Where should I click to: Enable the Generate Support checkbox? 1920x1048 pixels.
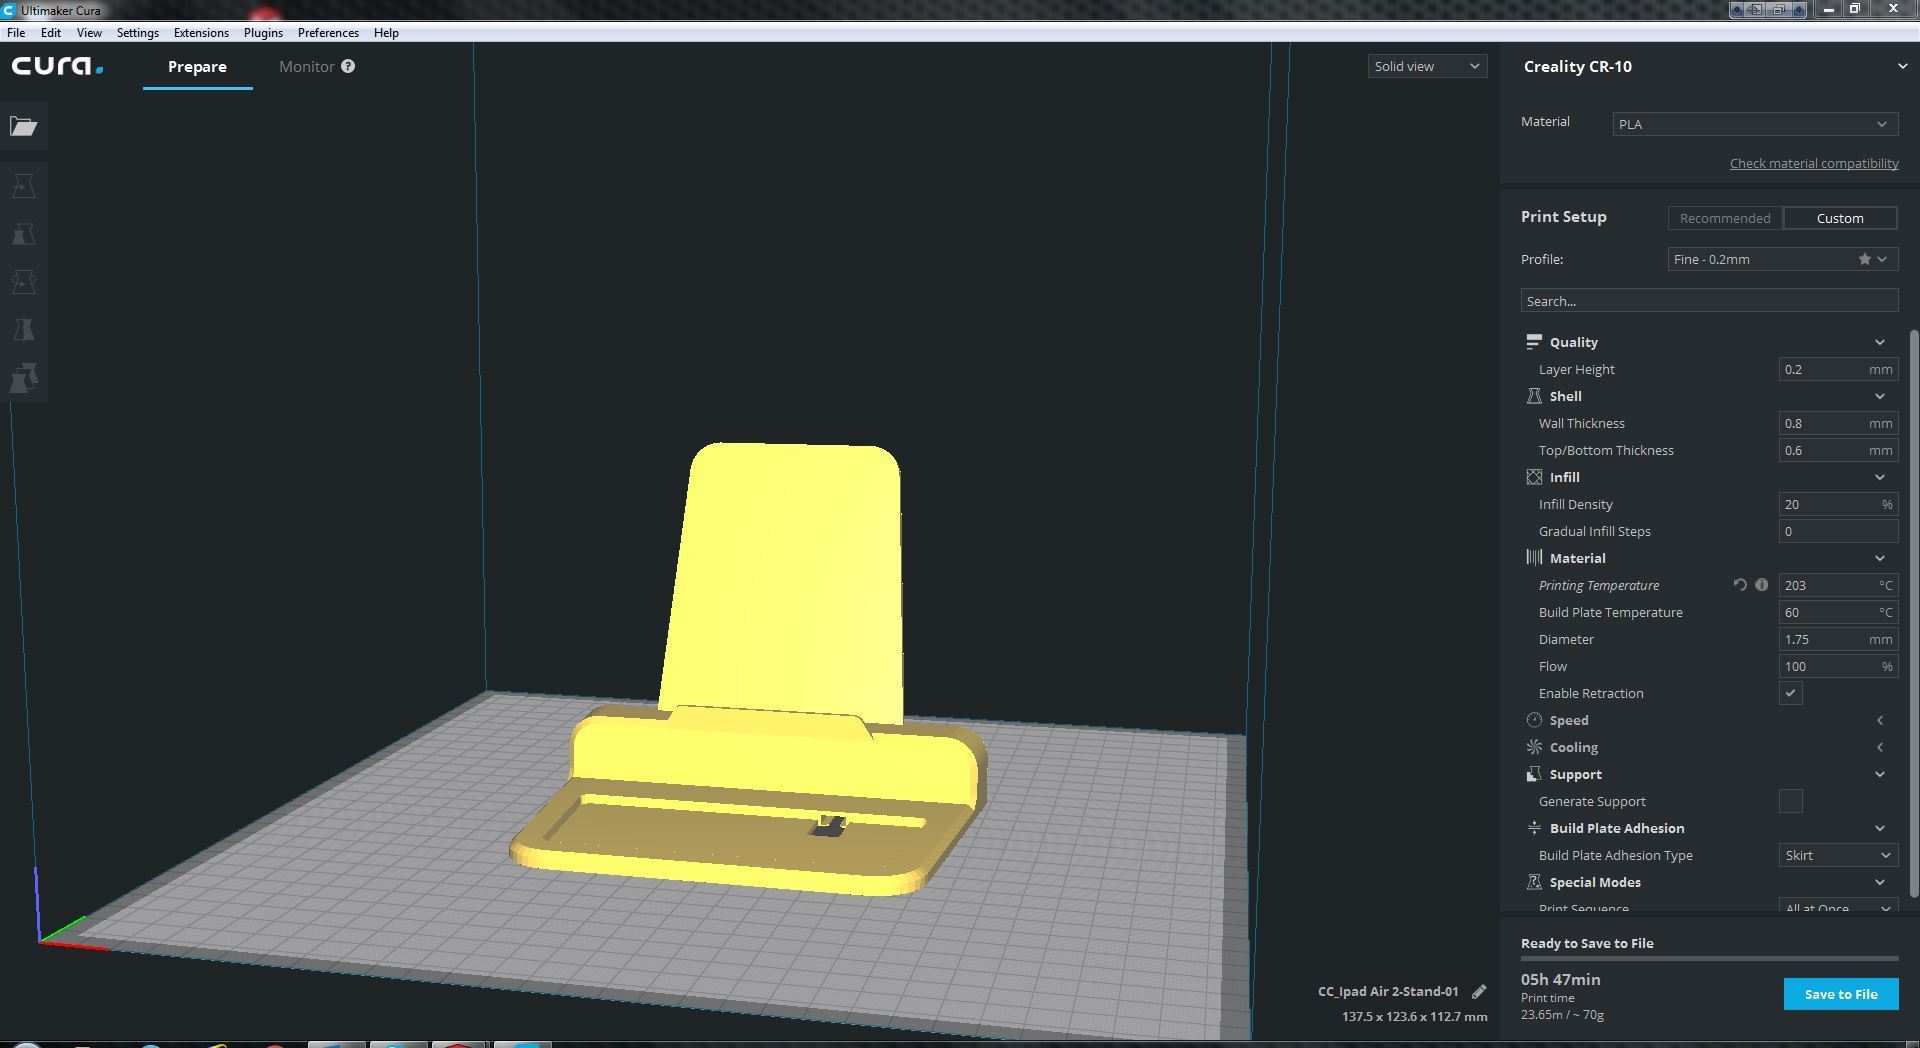pyautogui.click(x=1790, y=801)
